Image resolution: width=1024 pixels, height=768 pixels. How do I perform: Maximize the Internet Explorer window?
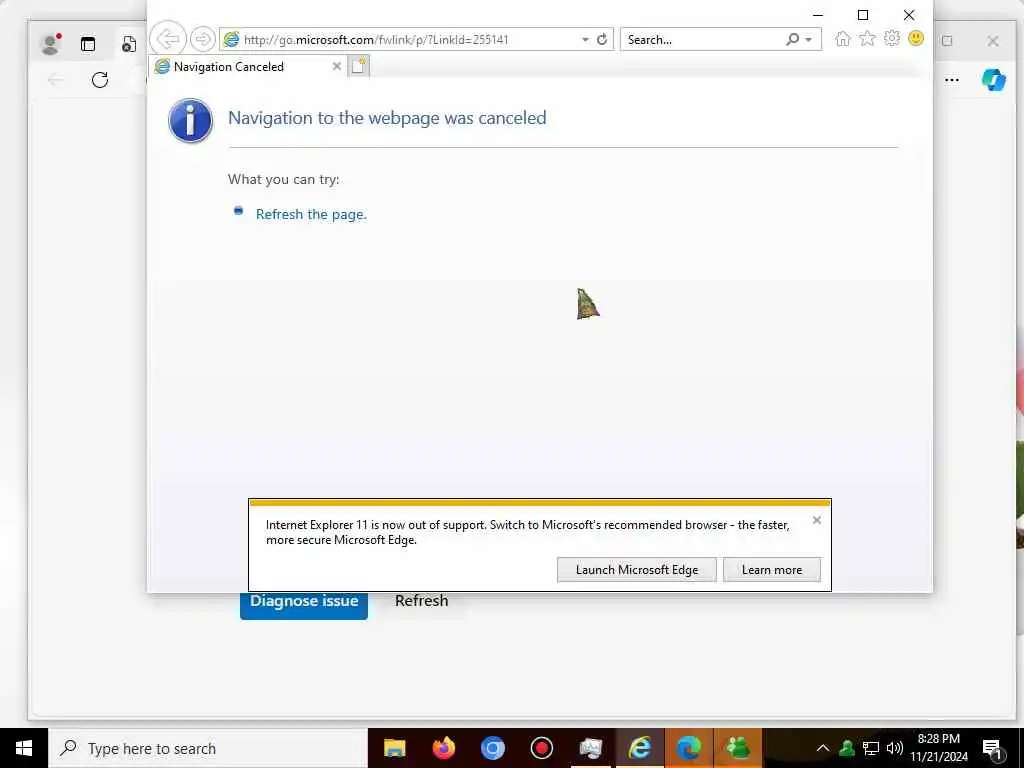(863, 15)
